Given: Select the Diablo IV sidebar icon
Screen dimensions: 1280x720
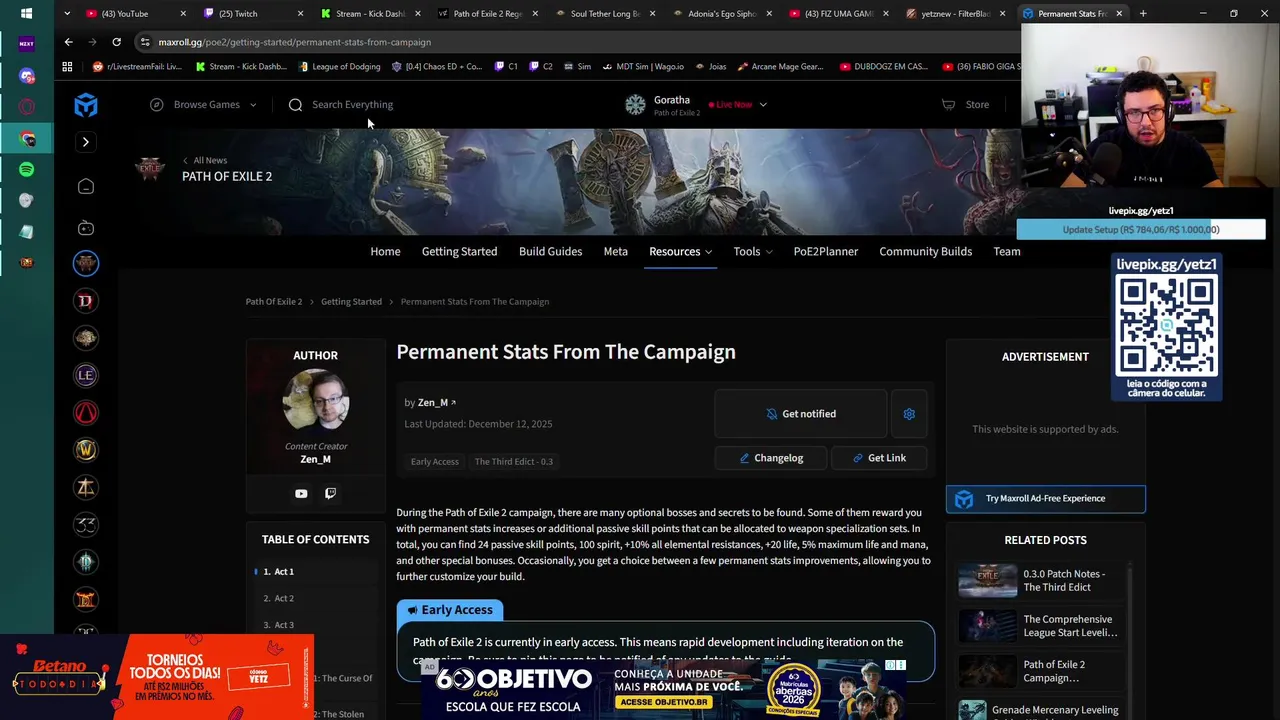Looking at the screenshot, I should click(86, 301).
